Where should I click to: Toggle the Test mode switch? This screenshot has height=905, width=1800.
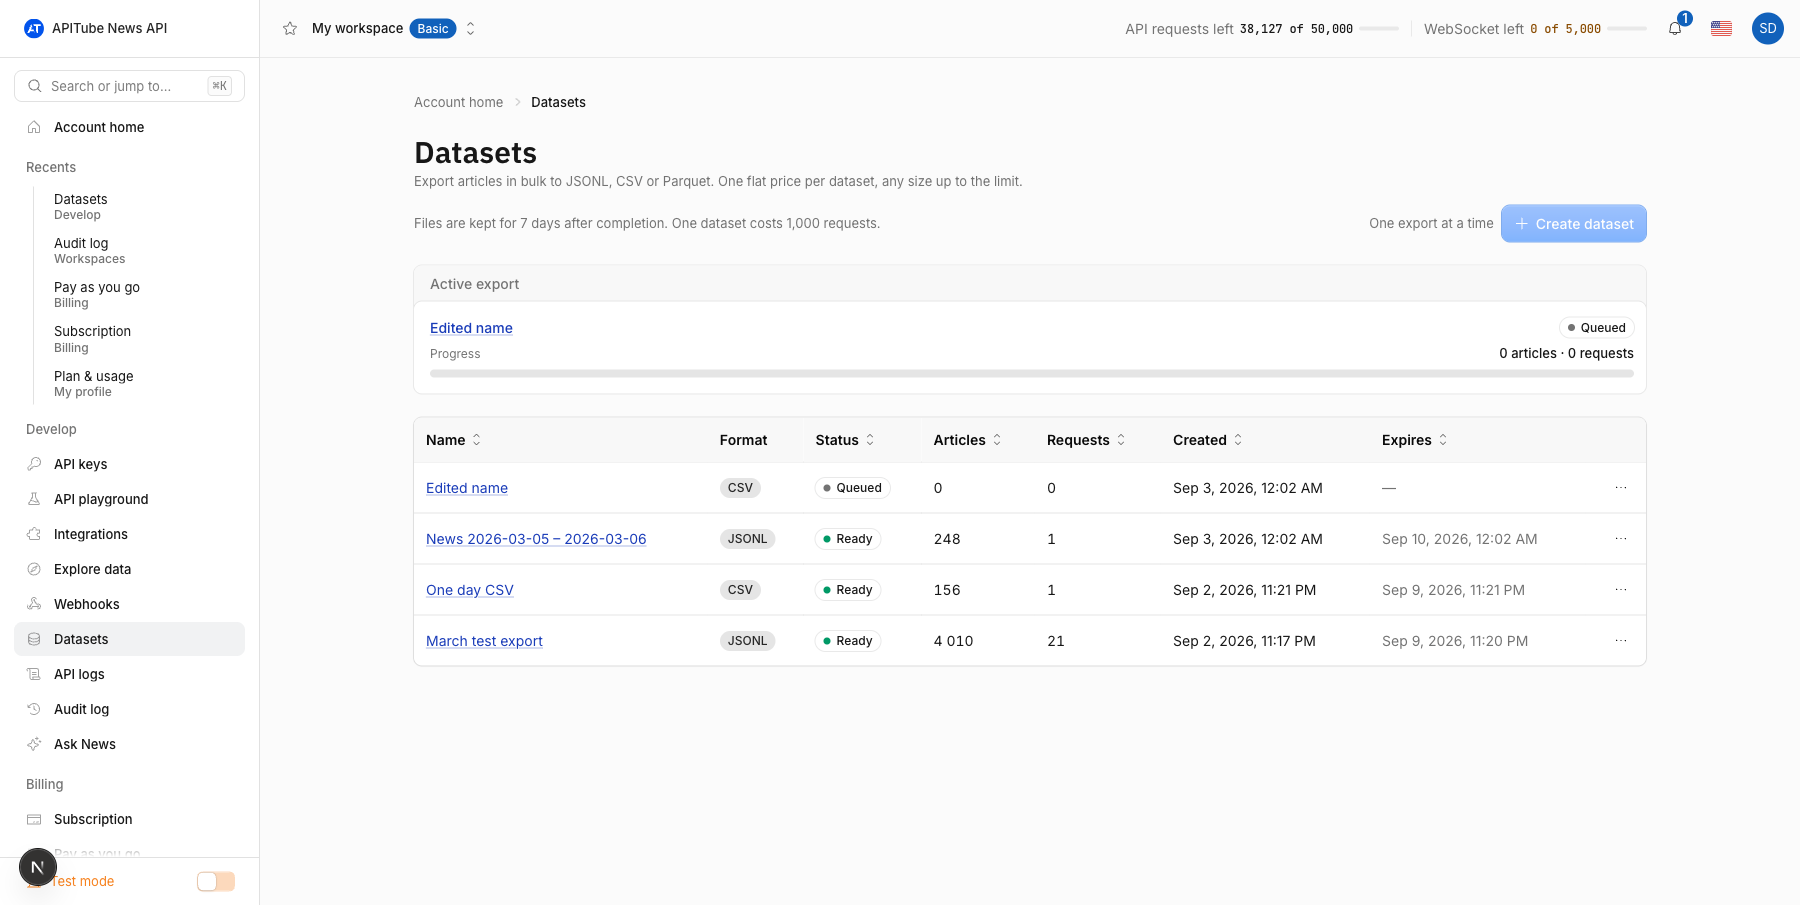coord(215,881)
